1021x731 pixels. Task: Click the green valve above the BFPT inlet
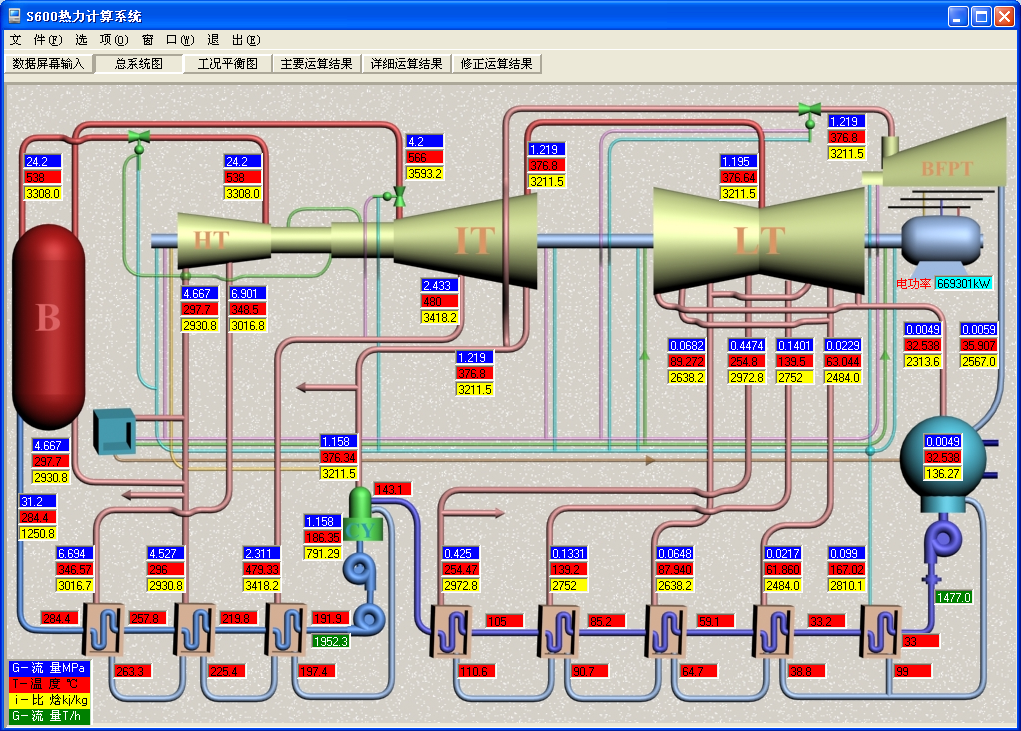809,110
